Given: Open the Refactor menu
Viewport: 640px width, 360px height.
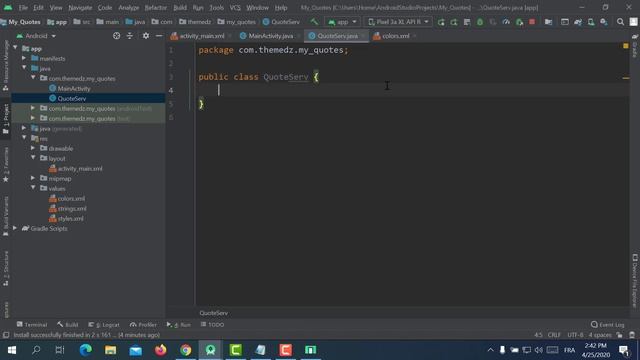Looking at the screenshot, I should [x=156, y=8].
